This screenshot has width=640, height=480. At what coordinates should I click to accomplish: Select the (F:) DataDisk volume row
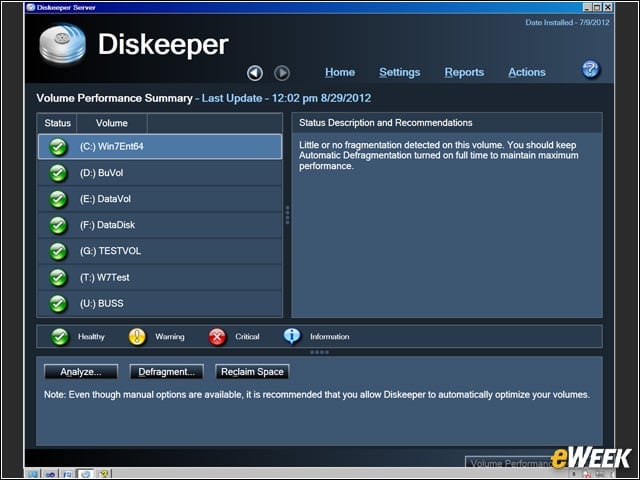(x=160, y=225)
